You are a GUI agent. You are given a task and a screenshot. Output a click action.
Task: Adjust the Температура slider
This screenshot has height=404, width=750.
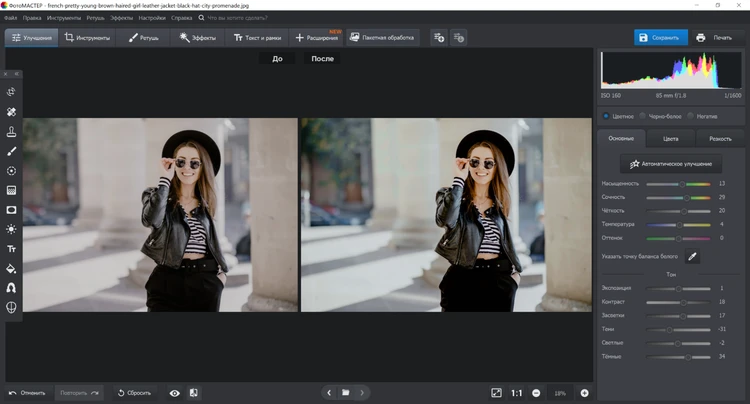[x=678, y=225]
